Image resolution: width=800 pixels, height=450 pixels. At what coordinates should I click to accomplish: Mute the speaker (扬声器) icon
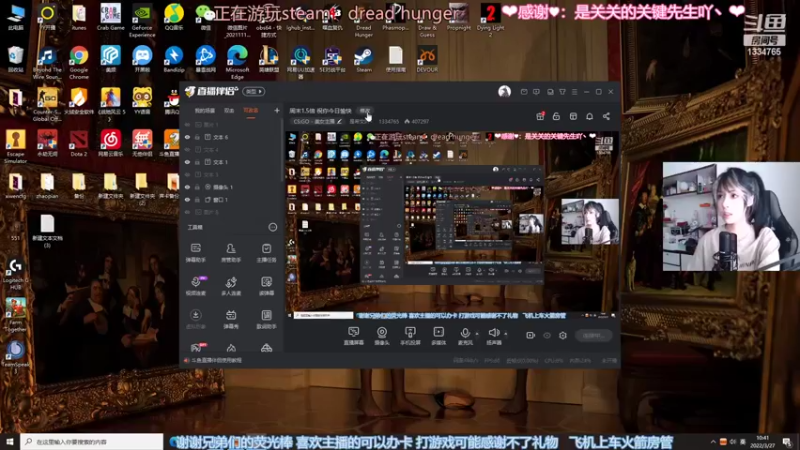[x=493, y=333]
